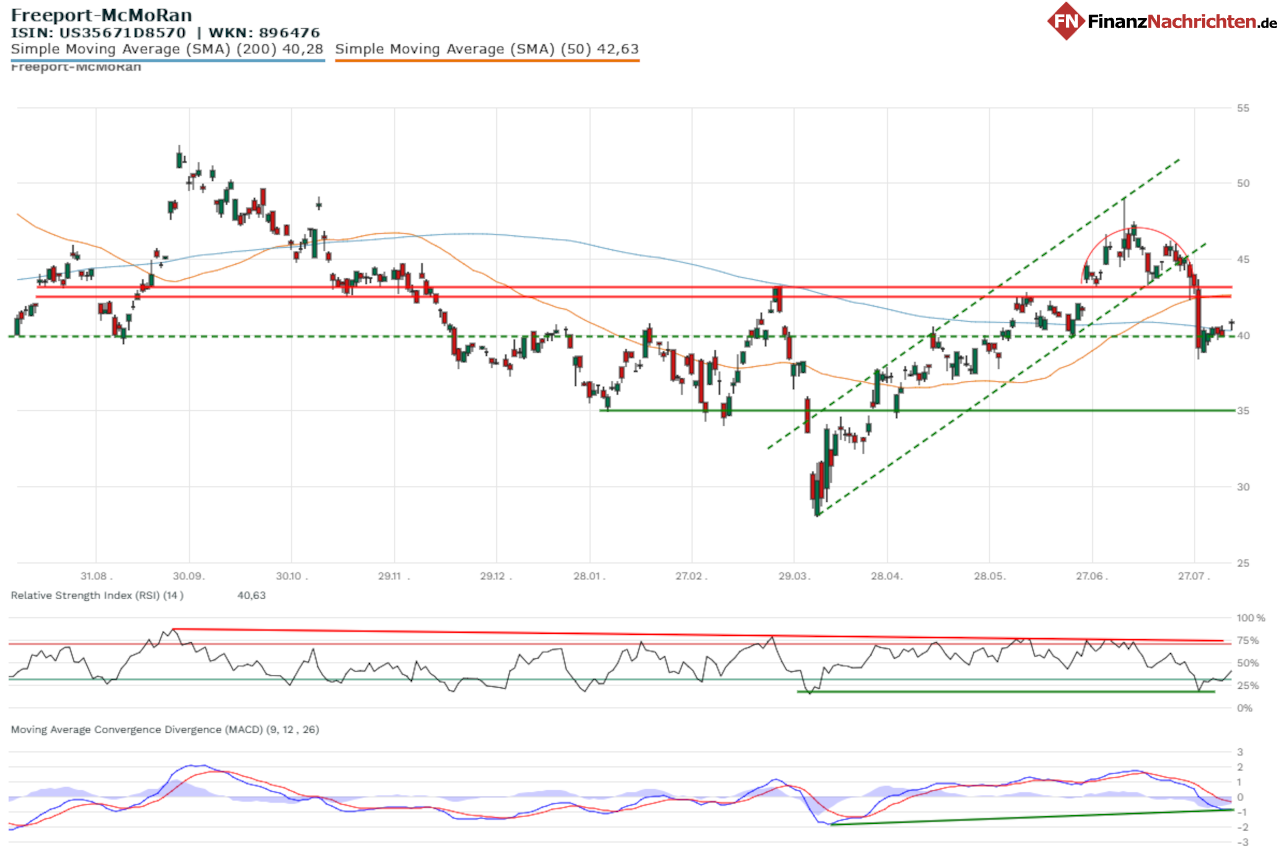Click the 55 price axis label
Screen dimensions: 1280x850
1244,108
